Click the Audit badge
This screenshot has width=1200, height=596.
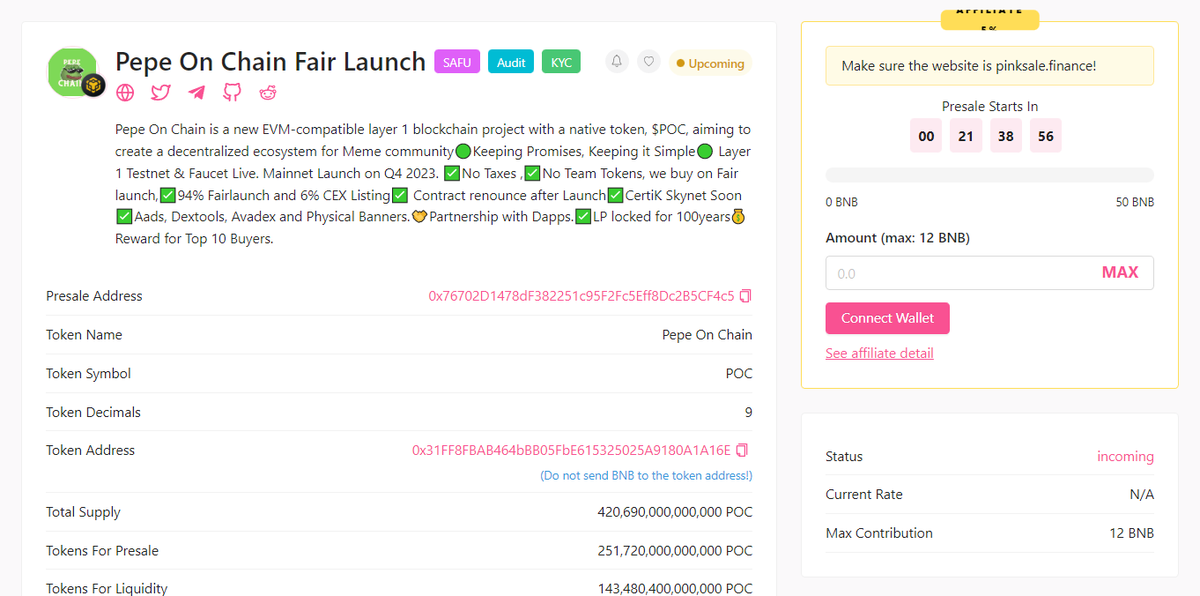pyautogui.click(x=511, y=62)
